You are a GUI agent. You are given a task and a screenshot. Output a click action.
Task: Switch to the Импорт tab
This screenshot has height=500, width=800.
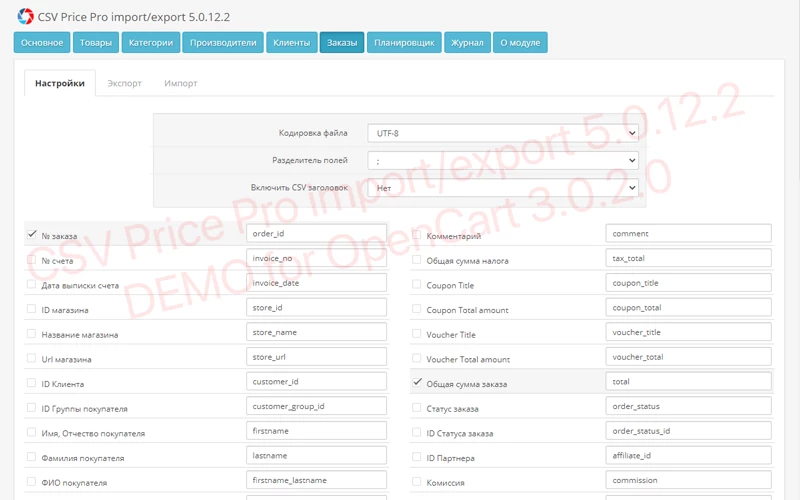click(181, 83)
